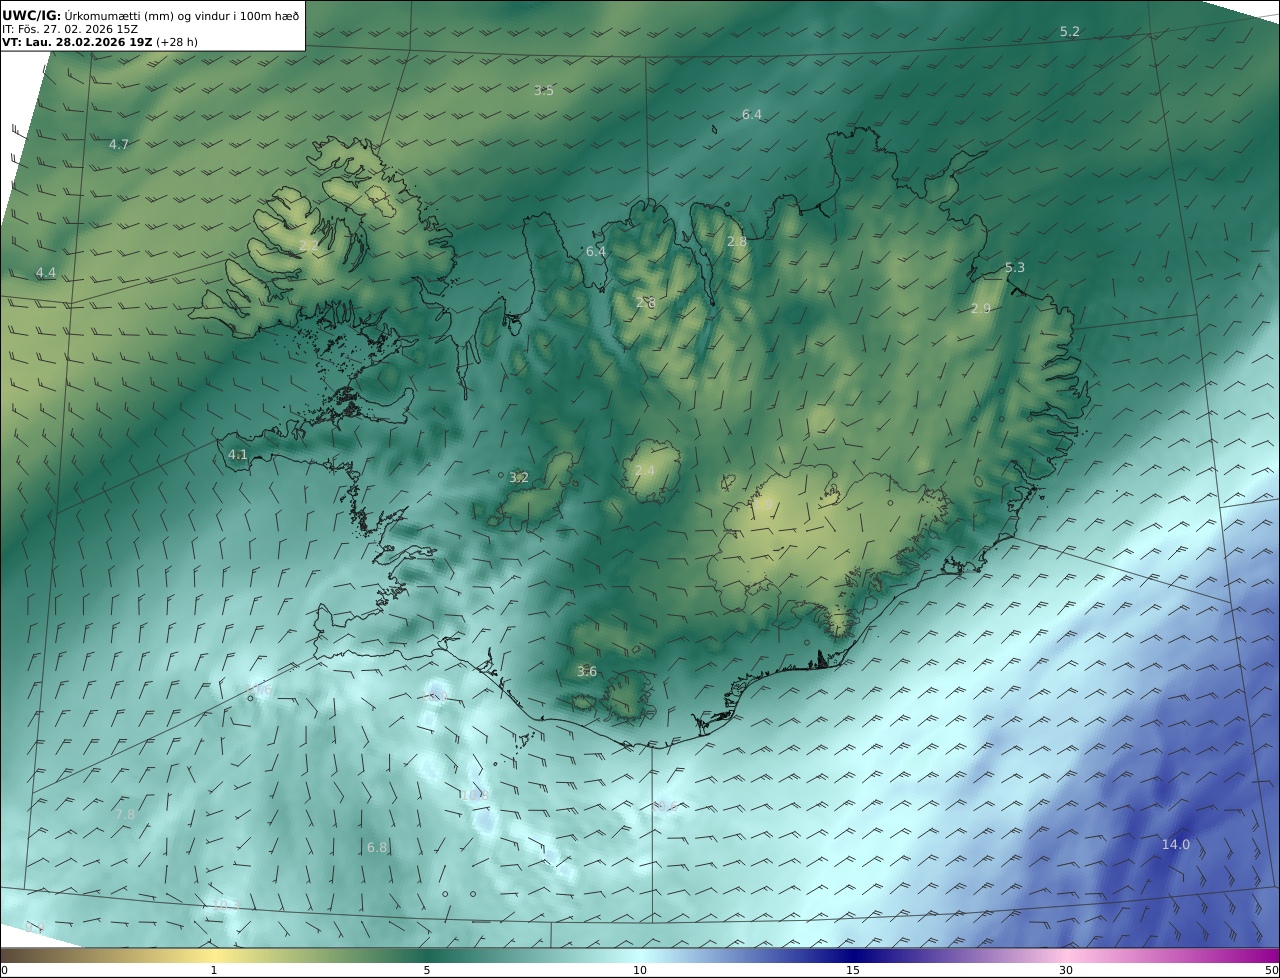The width and height of the screenshot is (1280, 978).
Task: Click the colorbar tick label 5
Action: click(427, 970)
